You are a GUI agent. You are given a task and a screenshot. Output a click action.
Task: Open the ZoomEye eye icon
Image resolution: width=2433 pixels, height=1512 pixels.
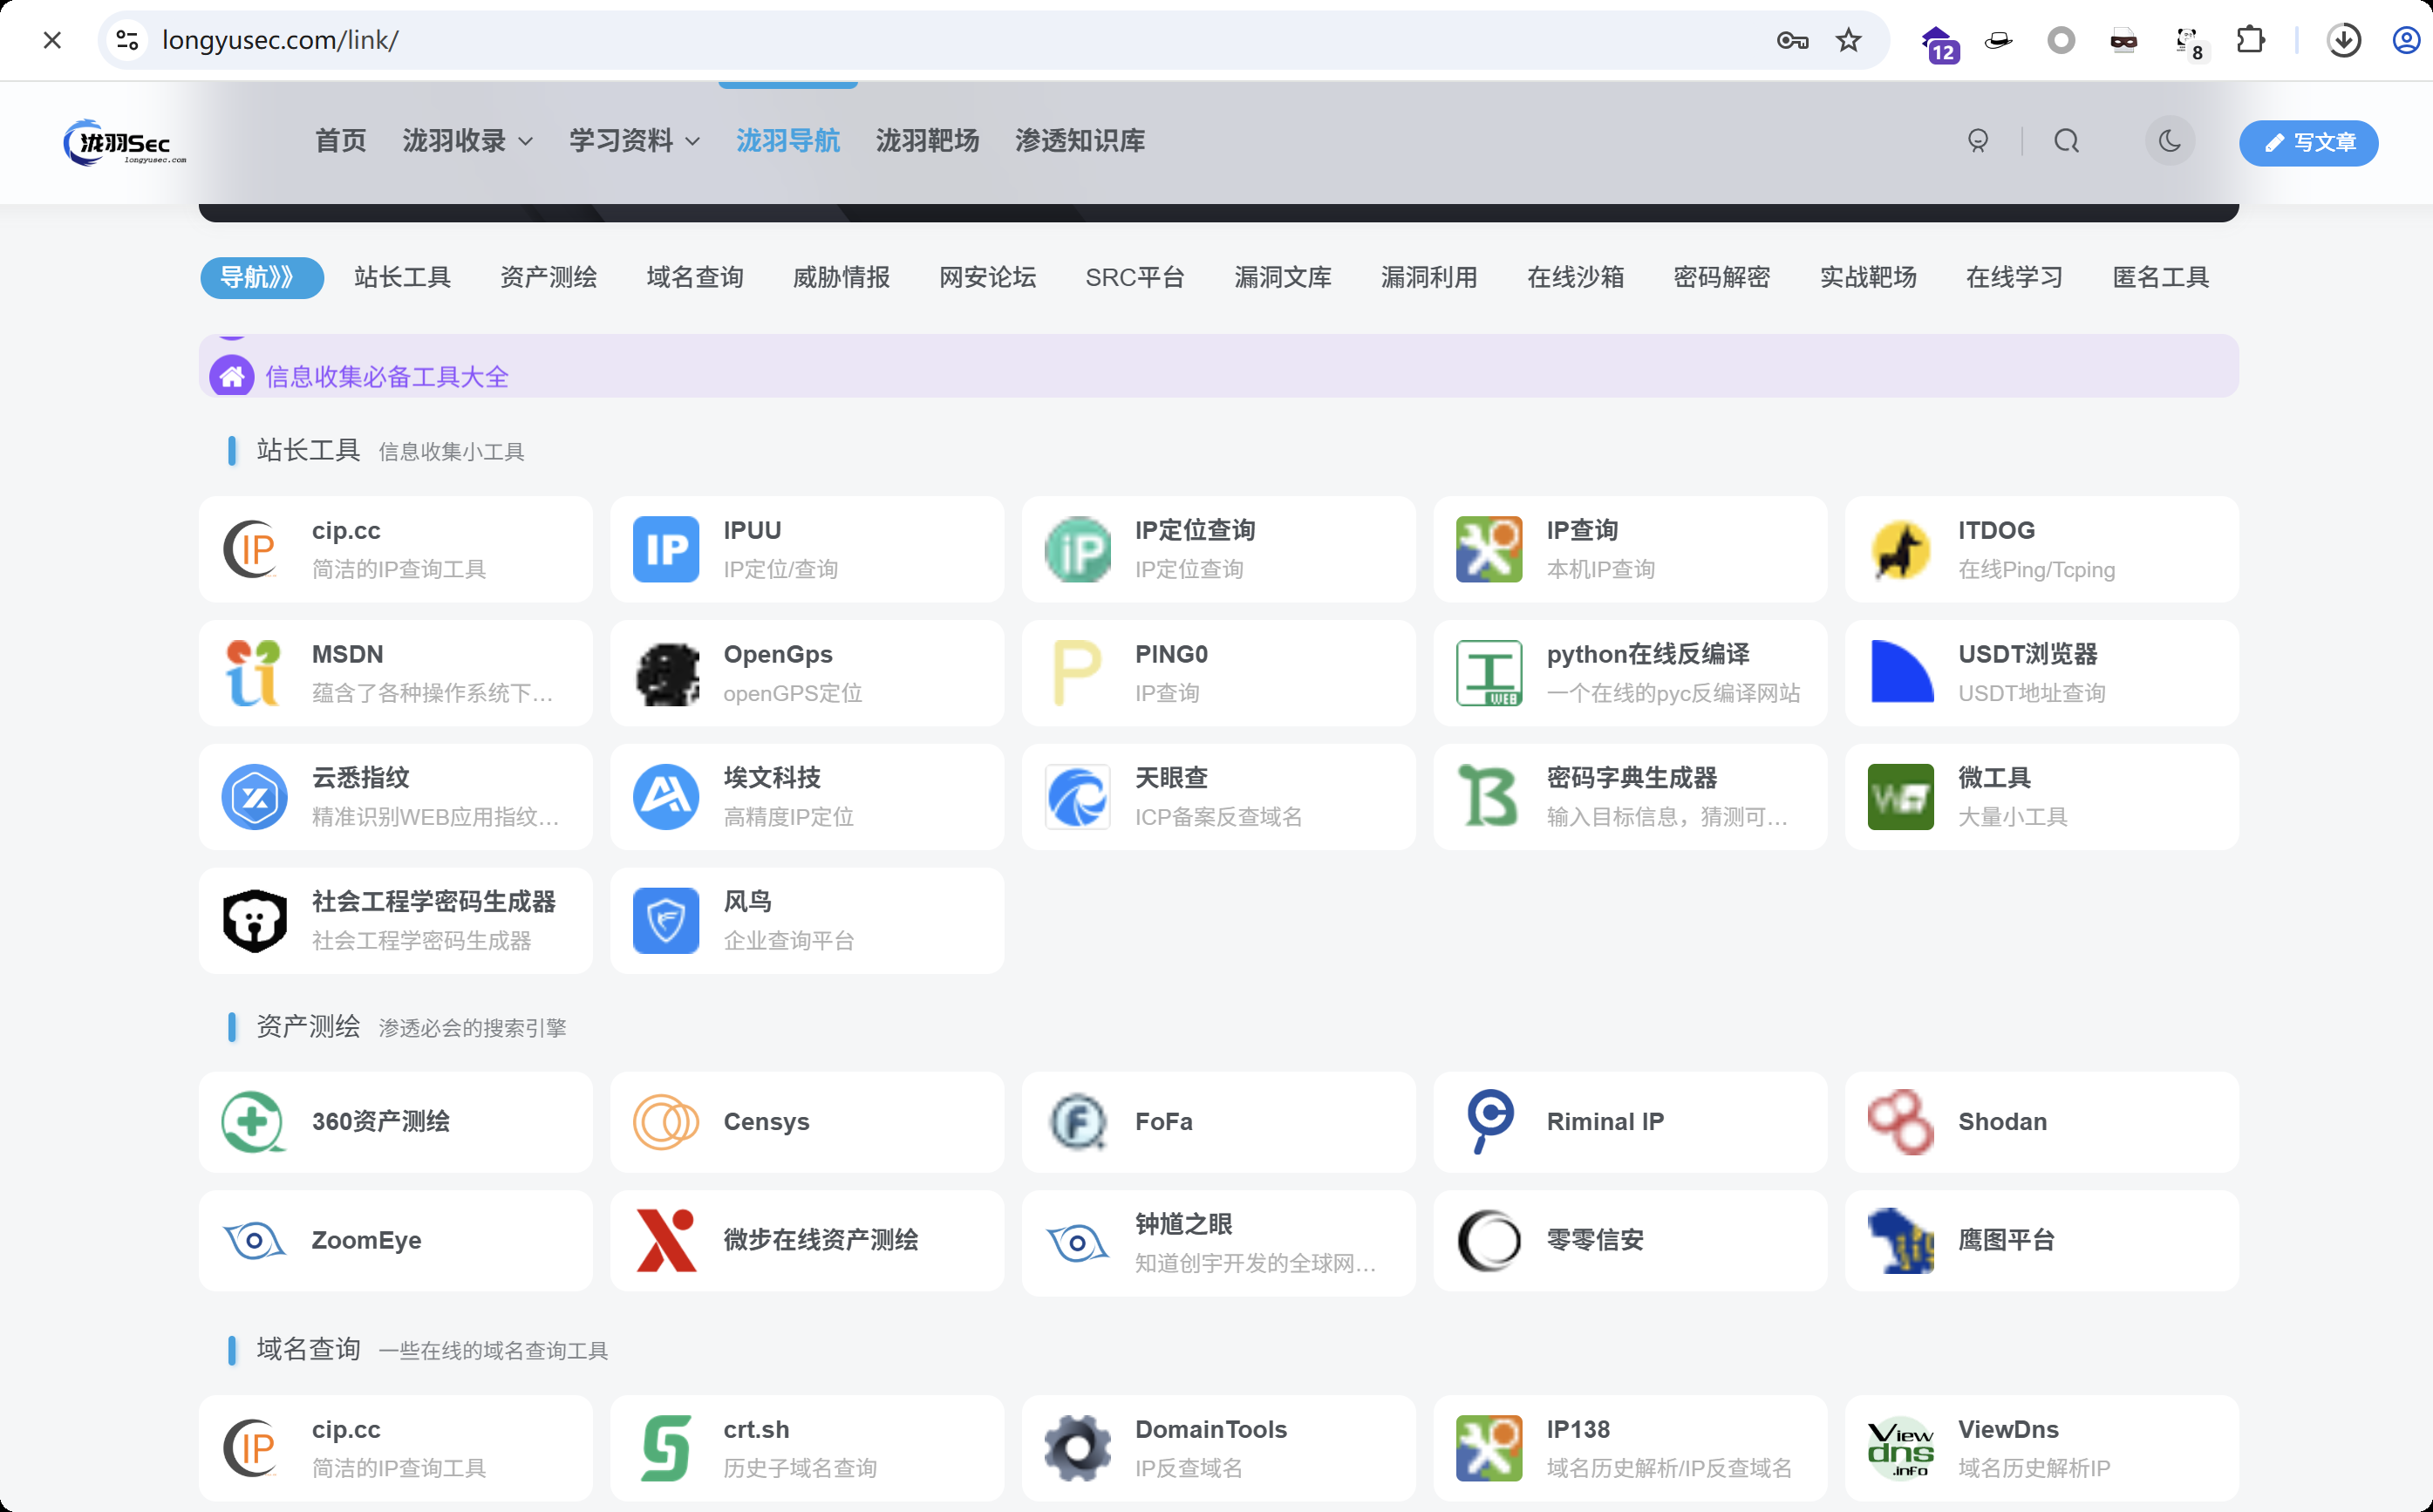[254, 1241]
